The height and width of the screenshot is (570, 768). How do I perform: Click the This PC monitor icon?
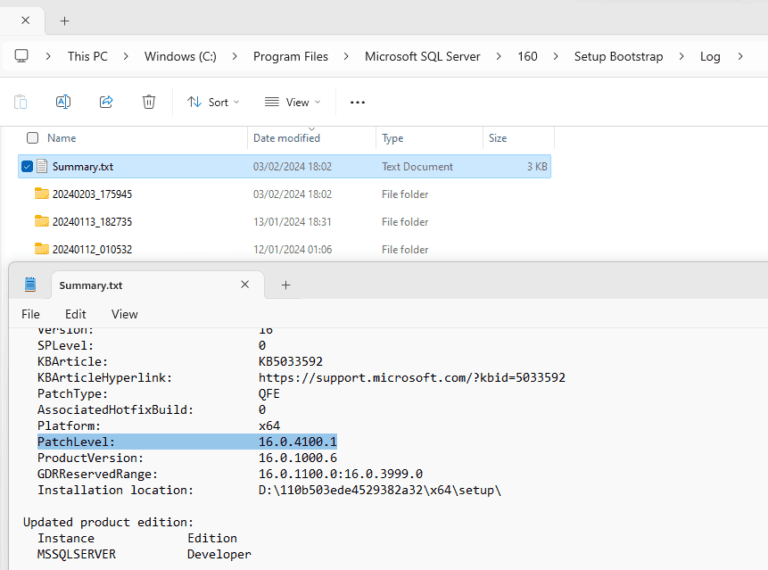[21, 56]
